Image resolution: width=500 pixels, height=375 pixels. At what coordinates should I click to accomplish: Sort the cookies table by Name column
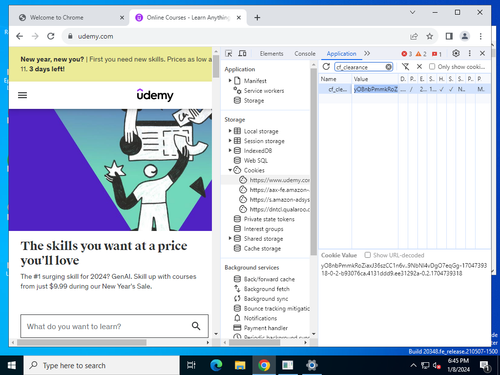pos(335,79)
